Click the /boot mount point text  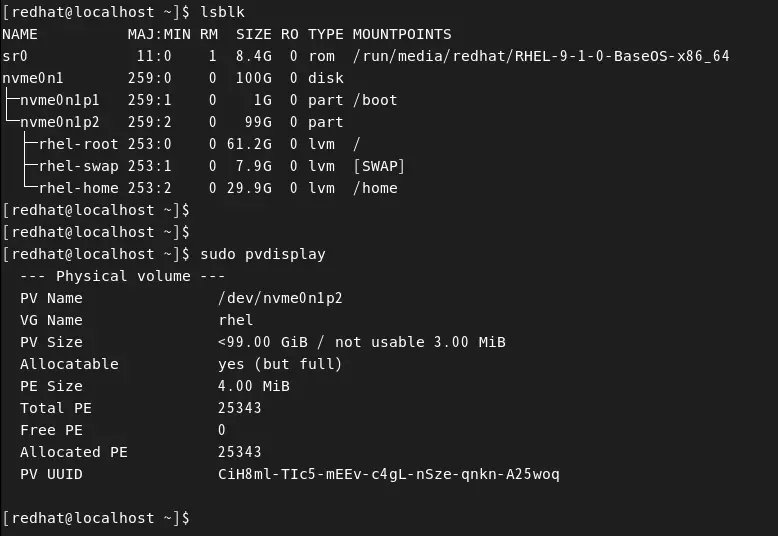[x=375, y=100]
